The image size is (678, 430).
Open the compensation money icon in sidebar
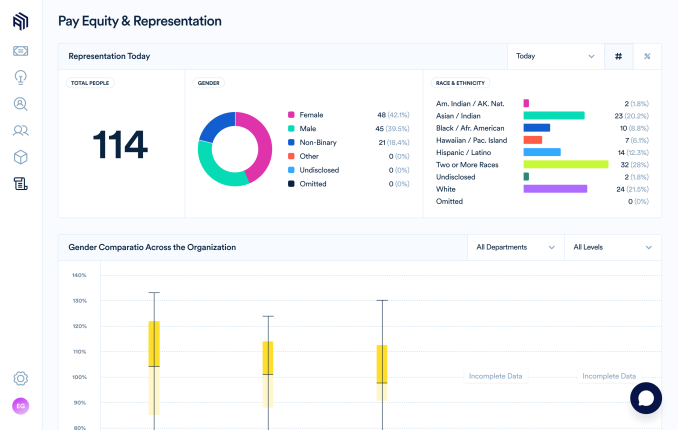pyautogui.click(x=20, y=50)
